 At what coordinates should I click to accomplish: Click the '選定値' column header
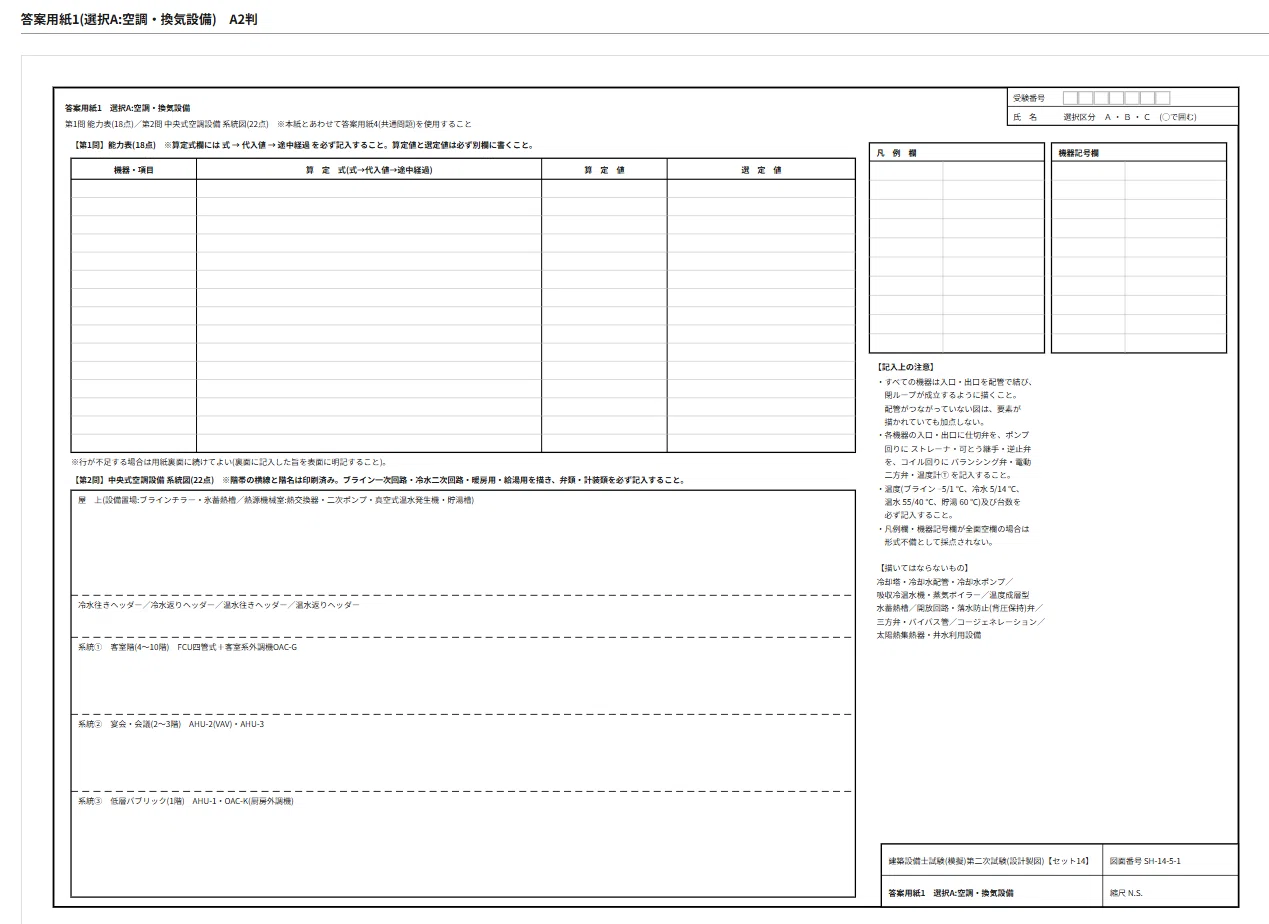(x=761, y=170)
